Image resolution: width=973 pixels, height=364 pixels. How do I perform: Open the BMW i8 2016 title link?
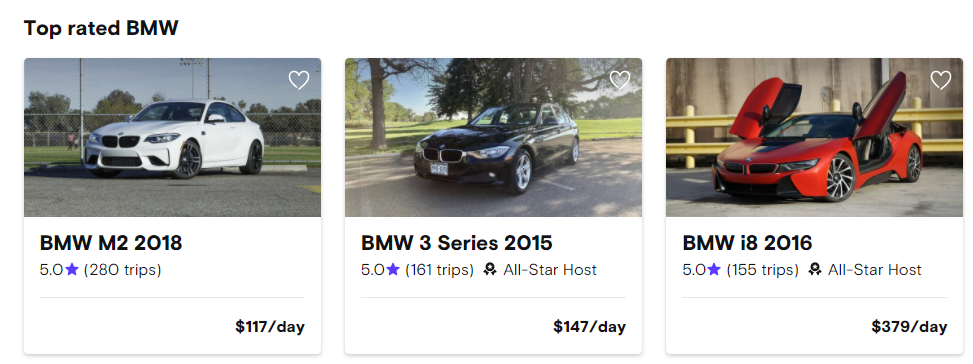(x=747, y=243)
